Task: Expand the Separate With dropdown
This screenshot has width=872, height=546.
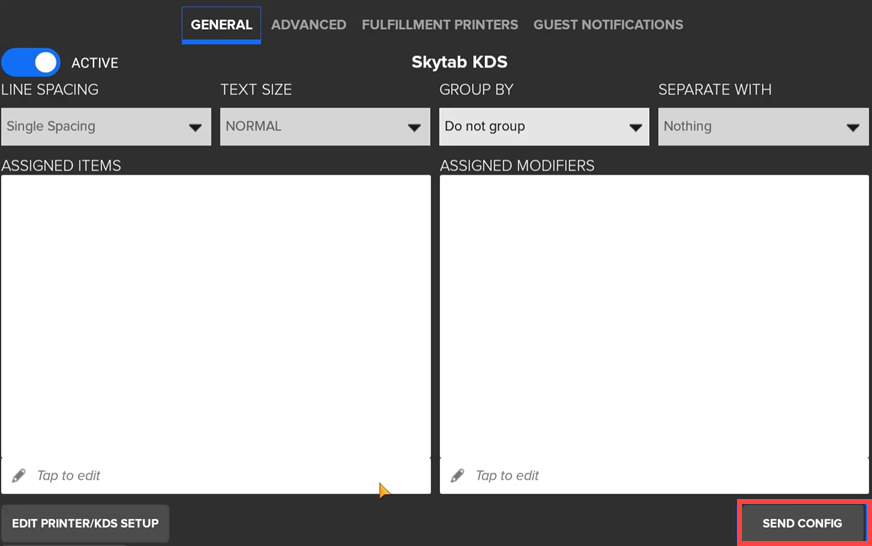Action: [x=762, y=127]
